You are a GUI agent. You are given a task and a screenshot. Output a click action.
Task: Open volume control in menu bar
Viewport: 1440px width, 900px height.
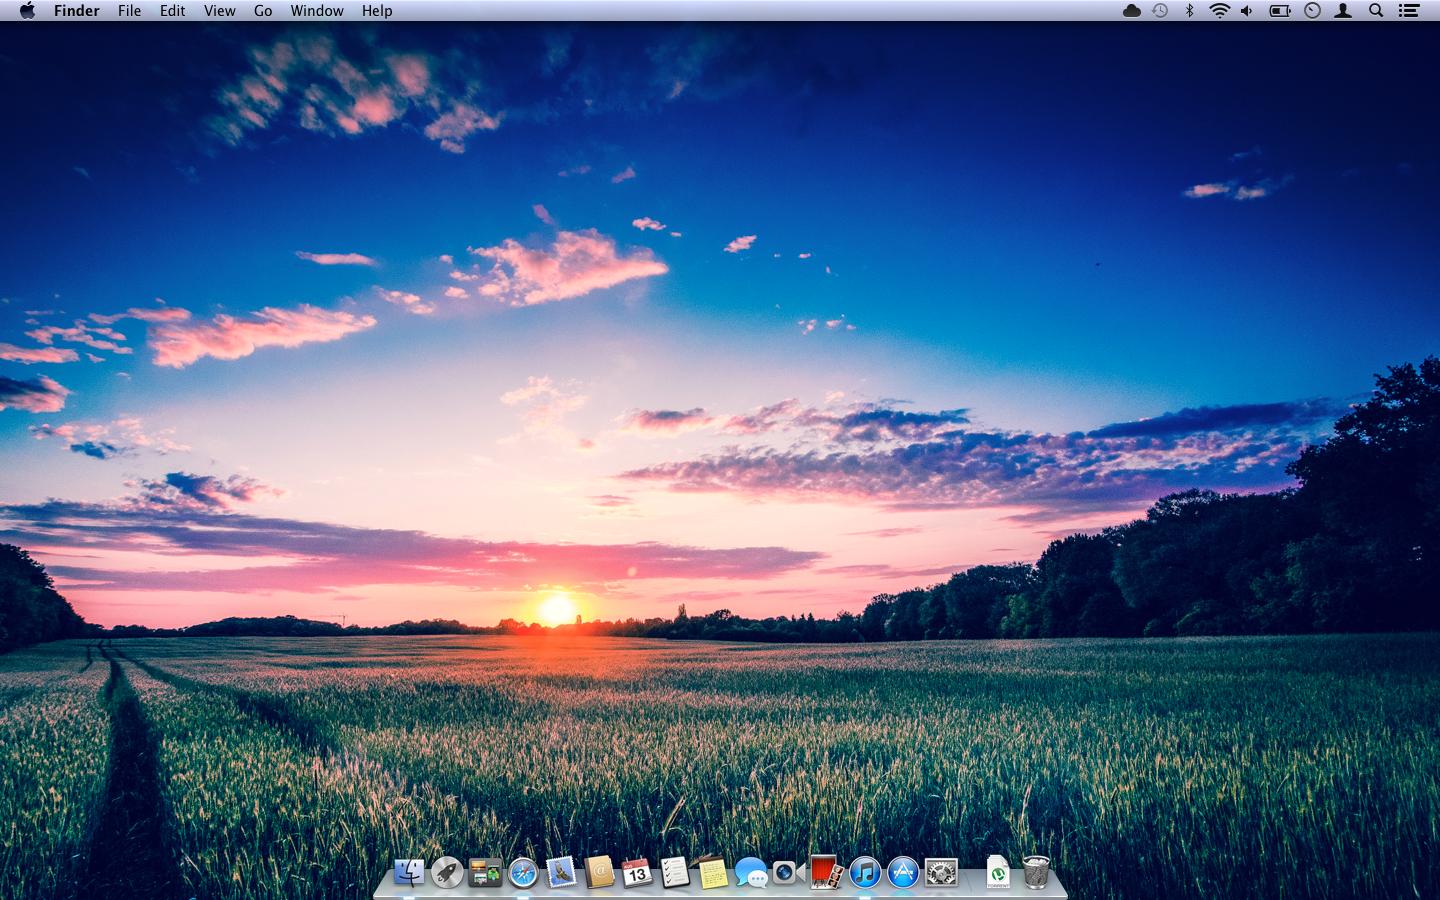[1247, 11]
